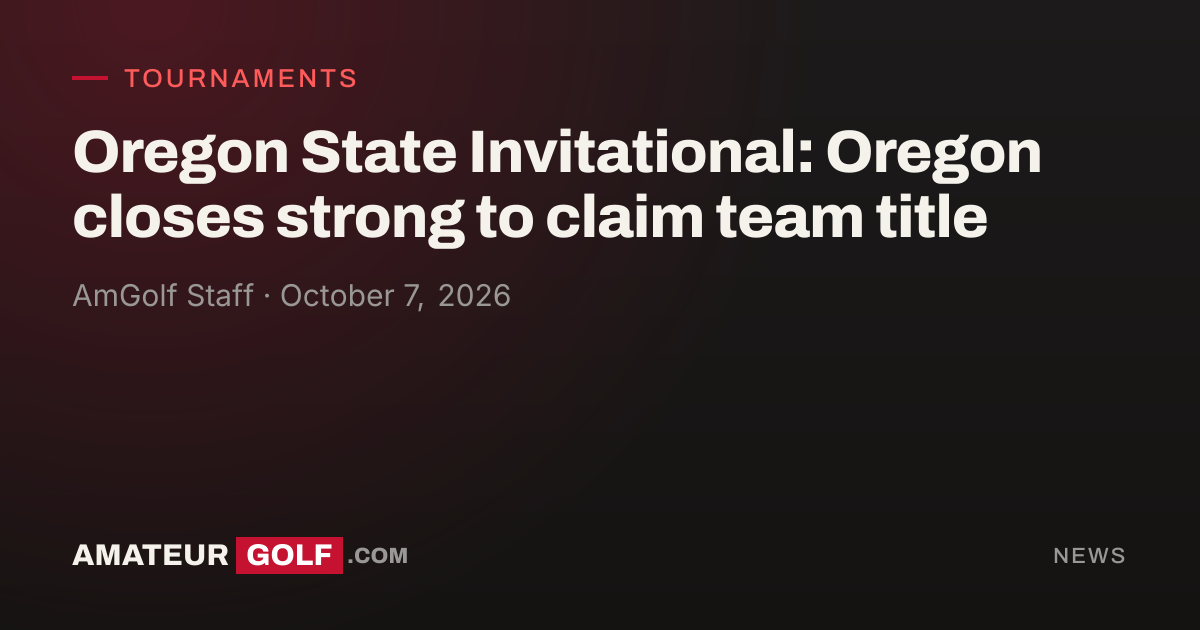Screen dimensions: 1200x630
Task: Click the TOURNAMENTS category label
Action: click(241, 79)
